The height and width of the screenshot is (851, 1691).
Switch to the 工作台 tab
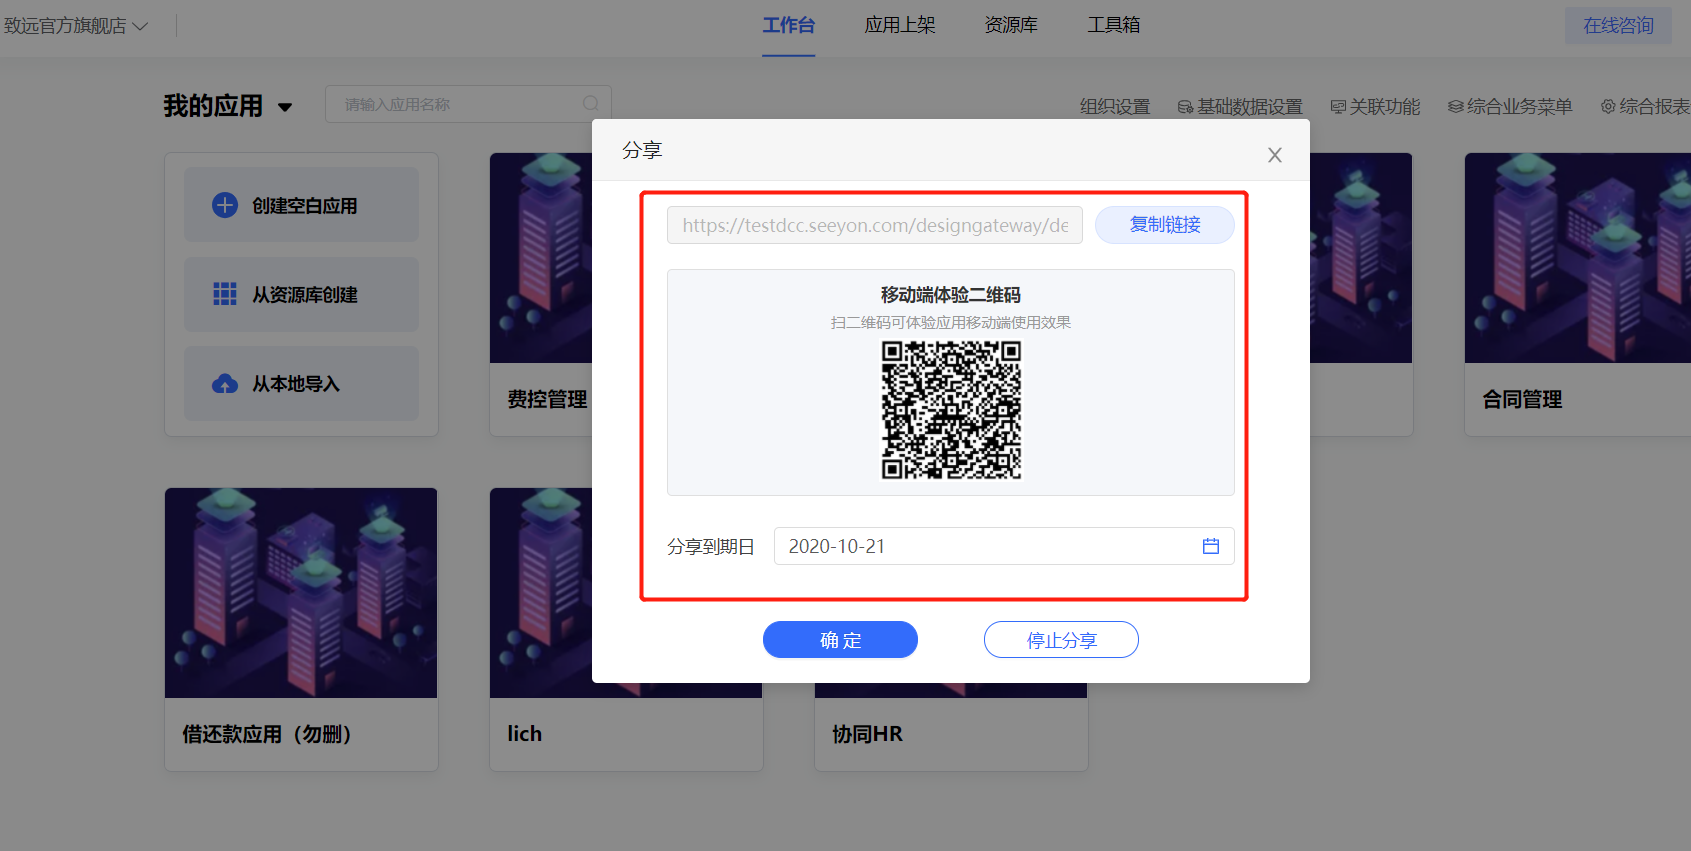[x=788, y=25]
